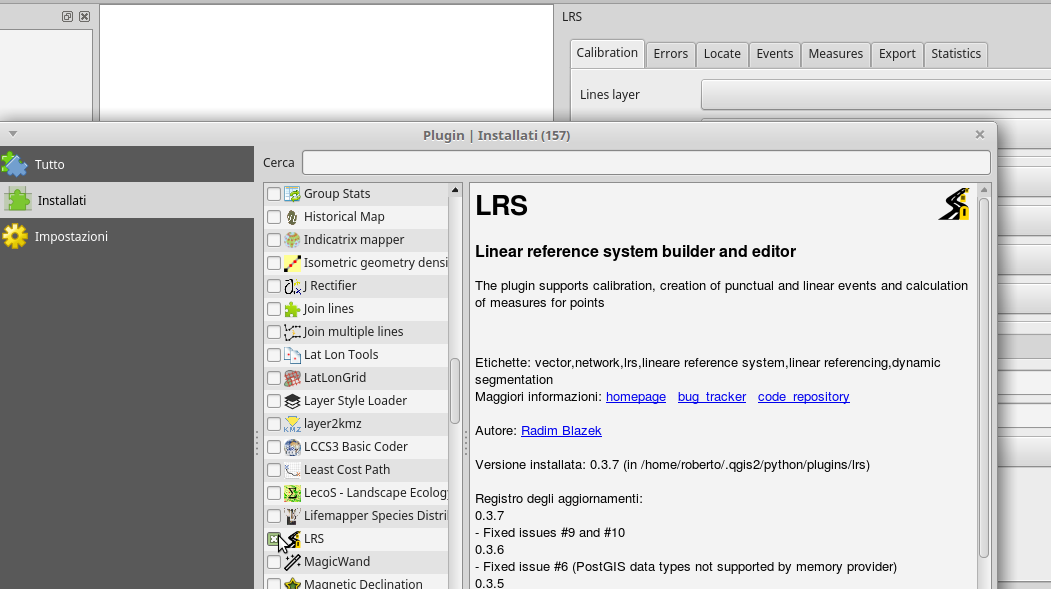
Task: Toggle the Lat Lon Tools checkbox
Action: tap(273, 354)
